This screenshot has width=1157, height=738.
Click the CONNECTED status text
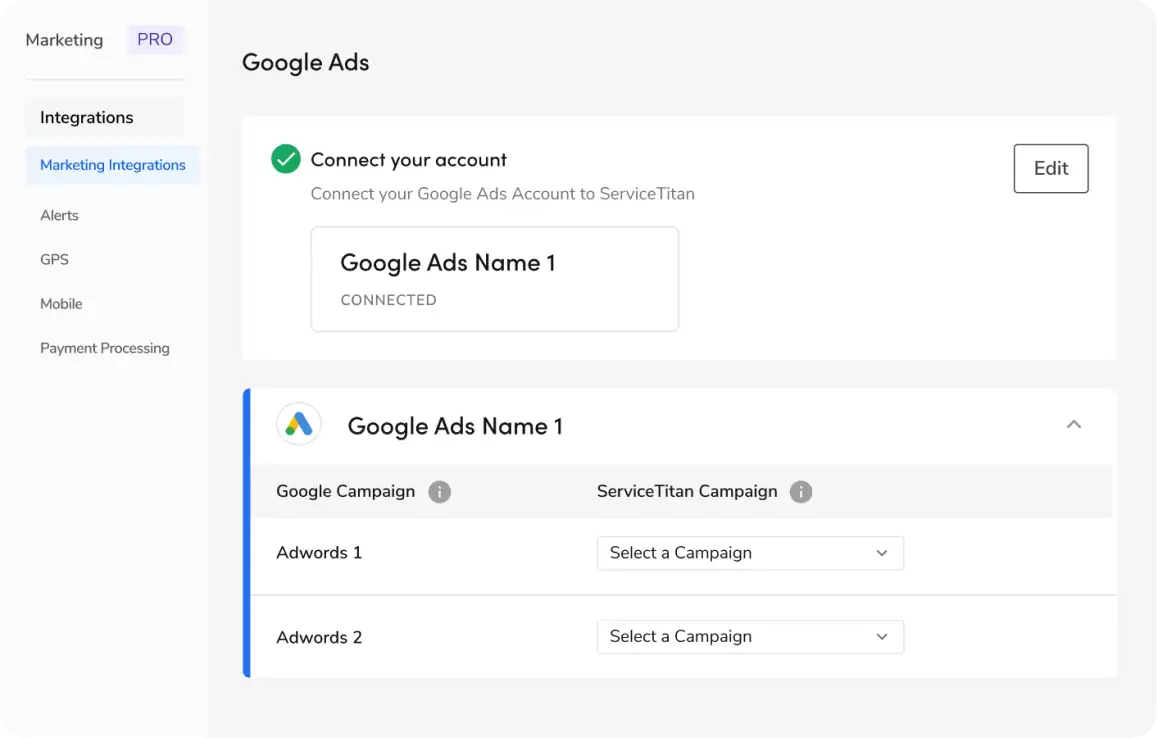tap(389, 300)
